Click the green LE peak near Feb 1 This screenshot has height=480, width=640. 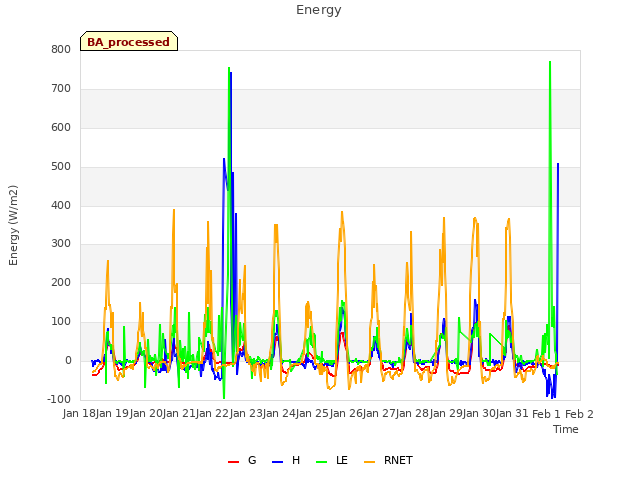[550, 62]
